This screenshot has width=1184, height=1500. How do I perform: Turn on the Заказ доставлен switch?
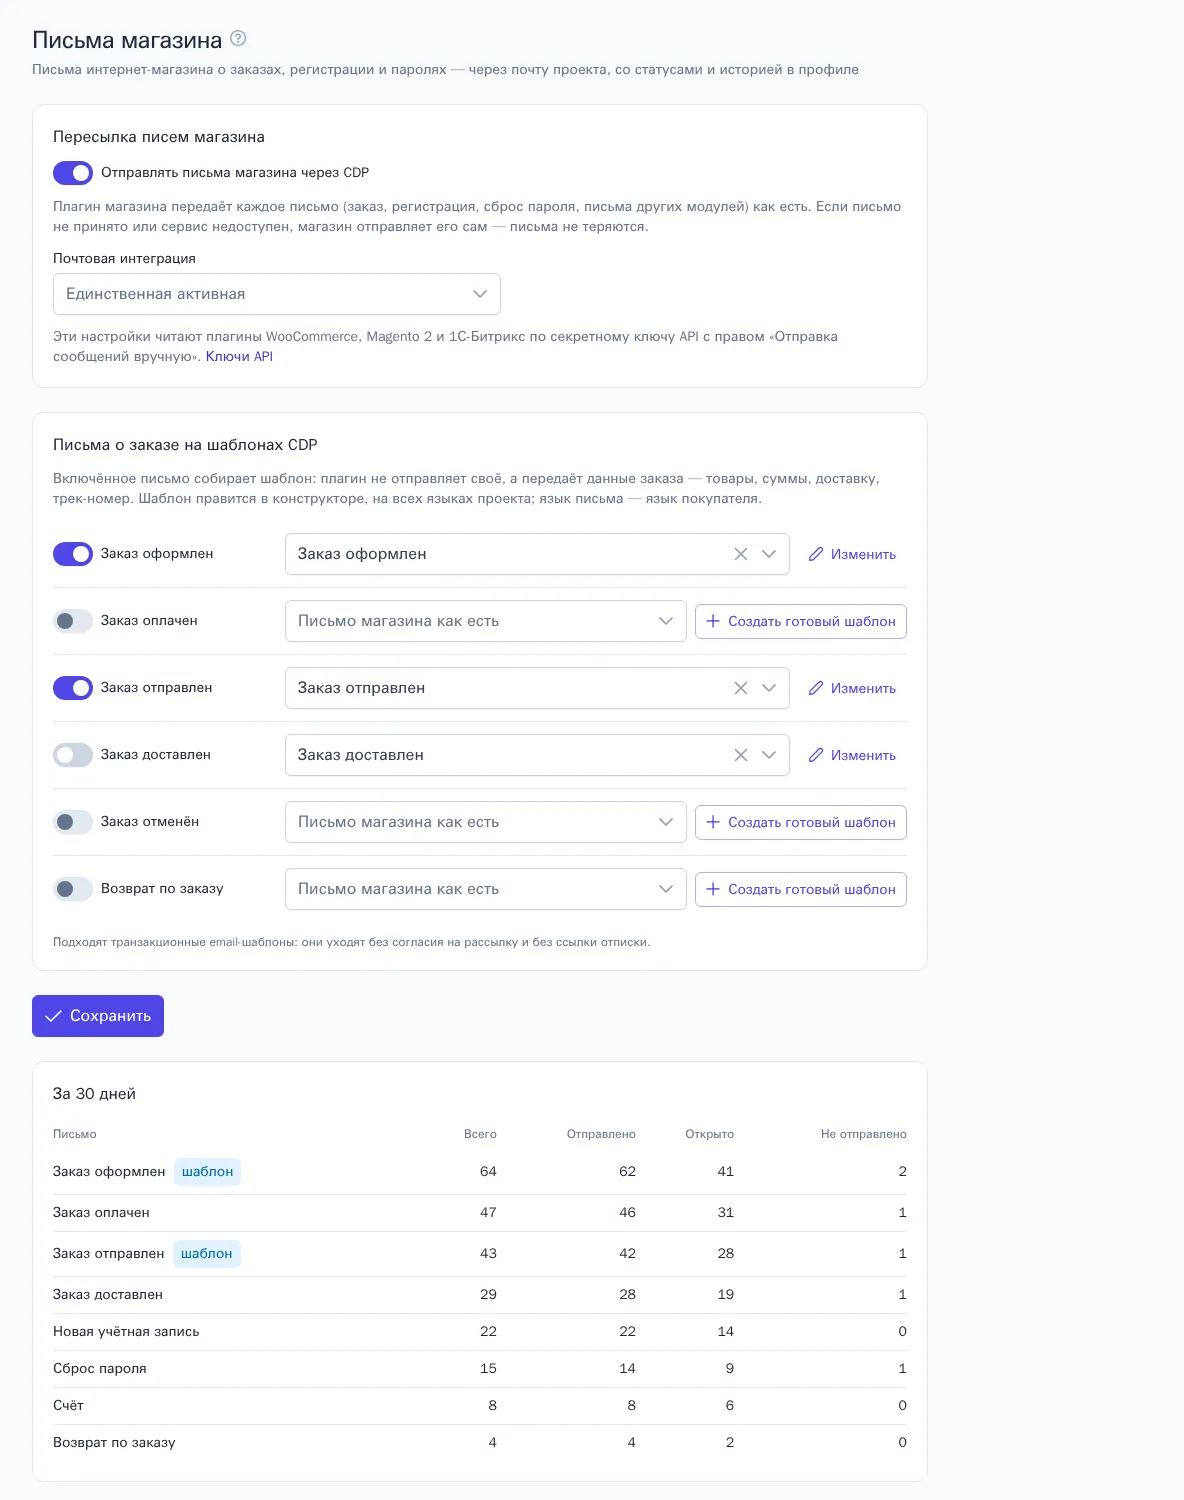[x=73, y=755]
